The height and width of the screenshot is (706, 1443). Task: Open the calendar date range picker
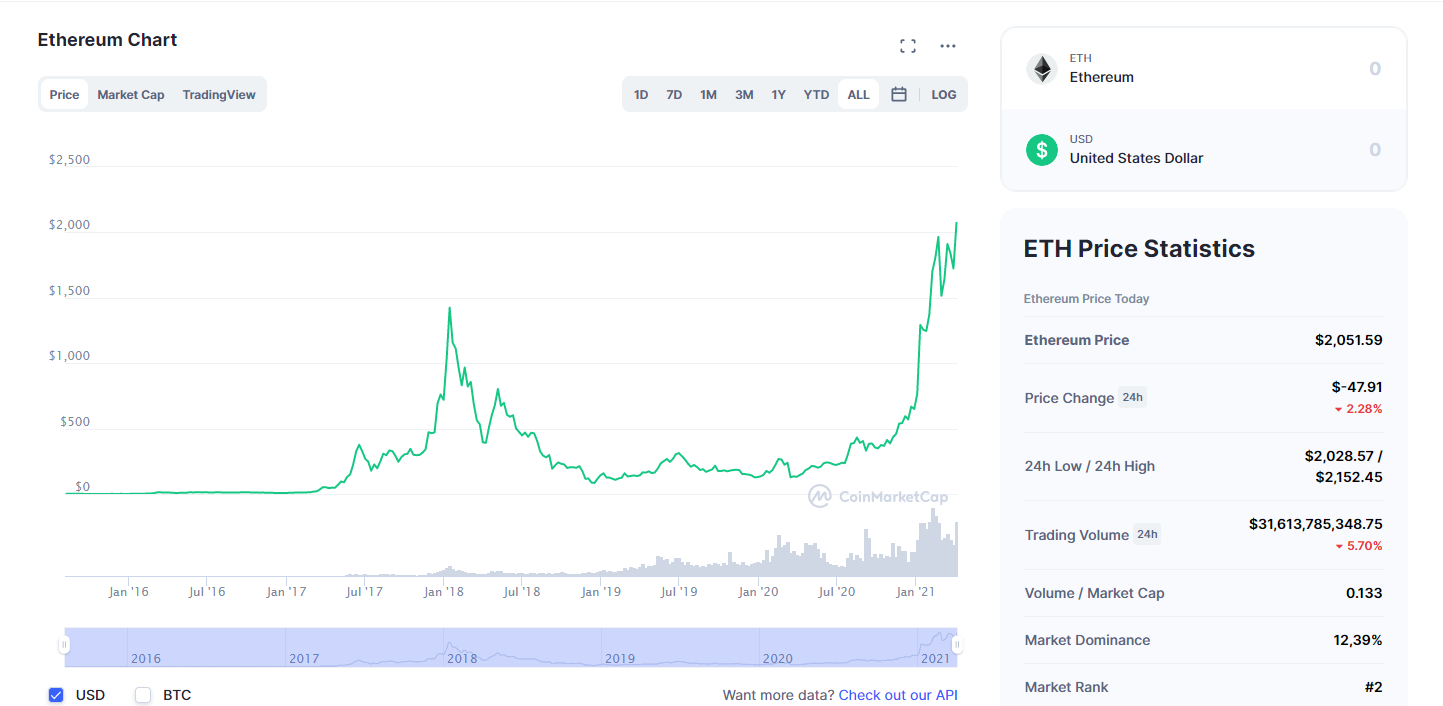click(x=899, y=94)
